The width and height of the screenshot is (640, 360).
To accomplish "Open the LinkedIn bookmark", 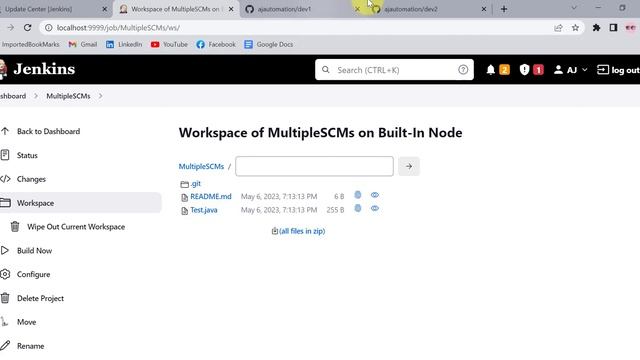I will pos(124,44).
